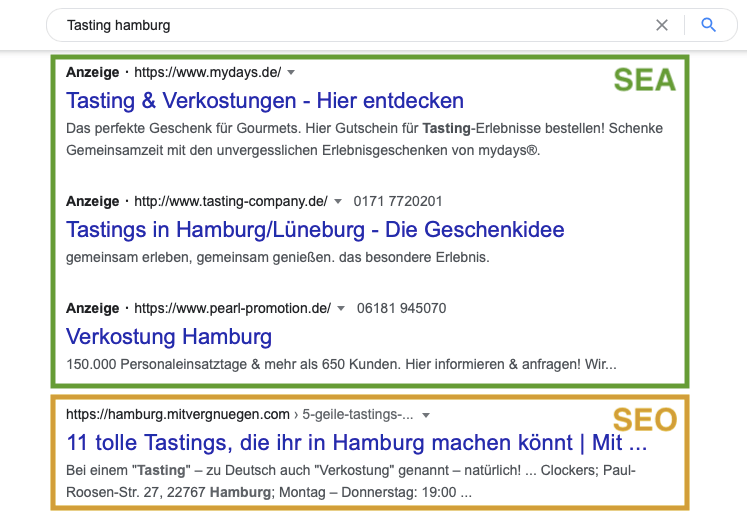The image size is (747, 526).
Task: Focus the search box containing 'Tasting hamburg'
Action: [x=350, y=25]
